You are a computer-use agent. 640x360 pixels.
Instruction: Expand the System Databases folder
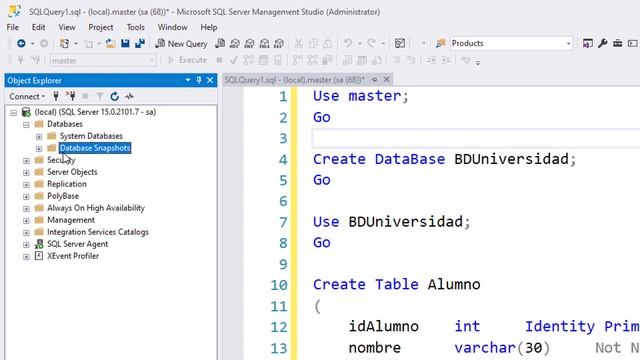coord(39,137)
